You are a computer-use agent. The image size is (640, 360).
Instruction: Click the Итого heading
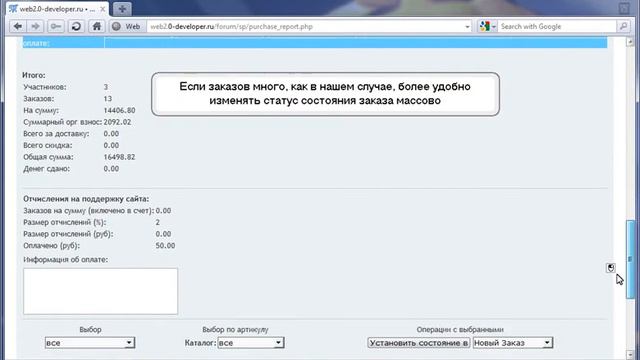[x=34, y=76]
